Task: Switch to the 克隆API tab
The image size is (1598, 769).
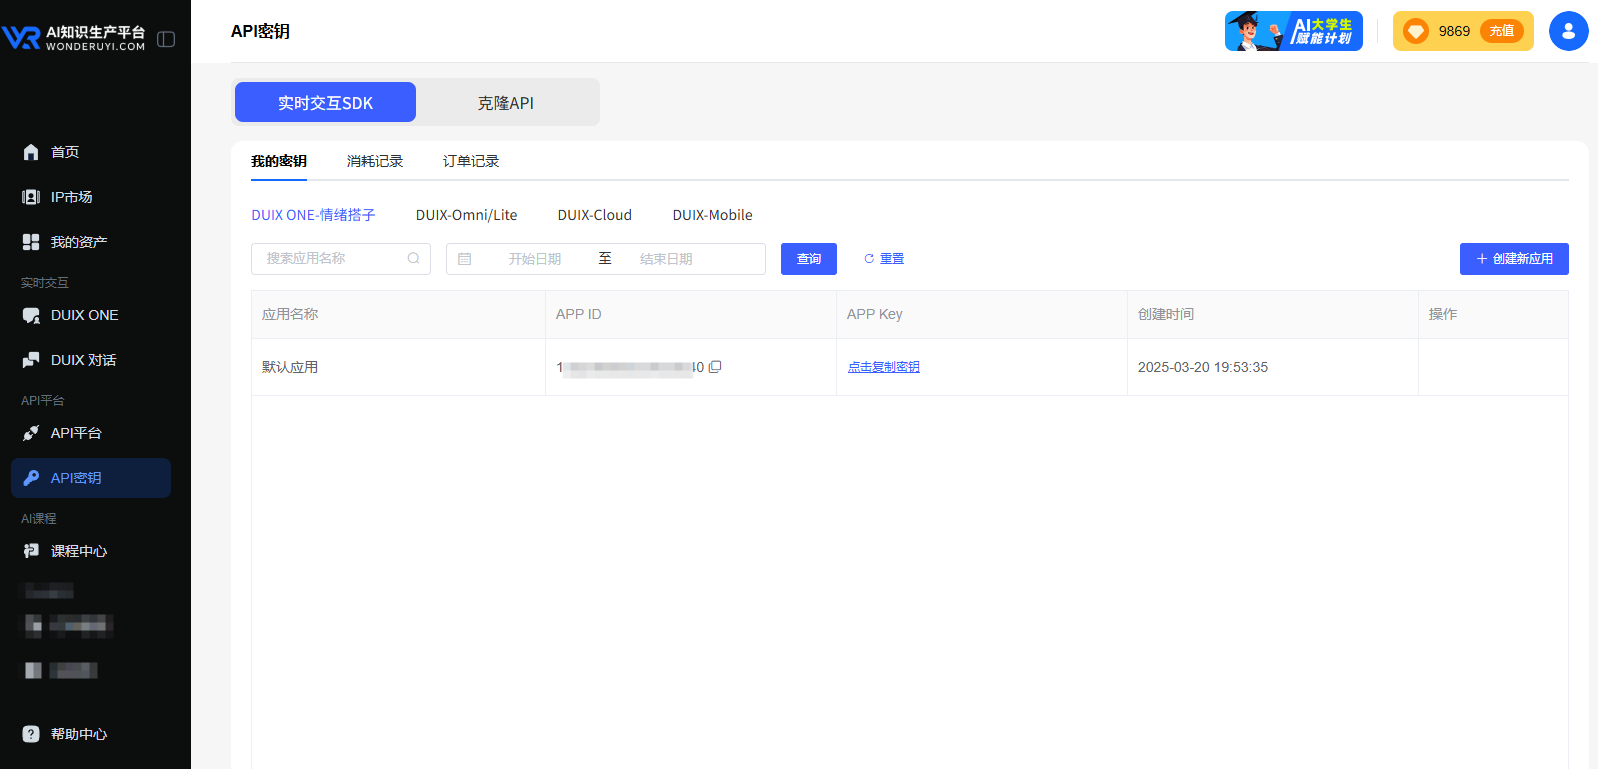Action: point(505,103)
